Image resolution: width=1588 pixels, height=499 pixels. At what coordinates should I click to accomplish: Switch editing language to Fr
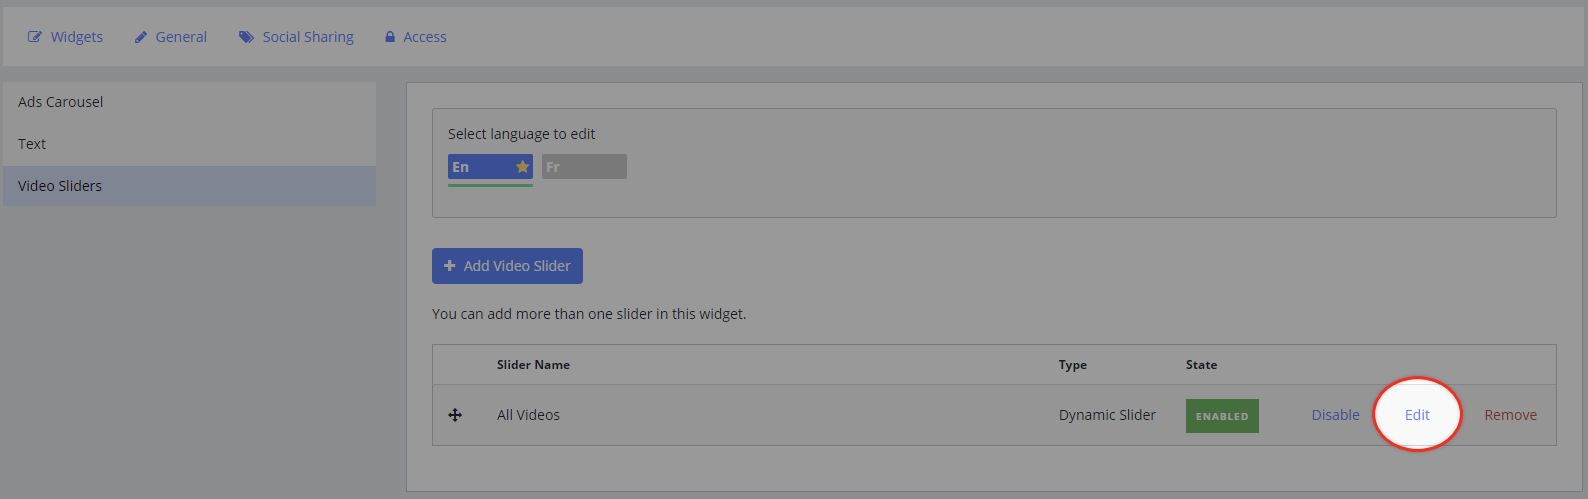click(584, 167)
